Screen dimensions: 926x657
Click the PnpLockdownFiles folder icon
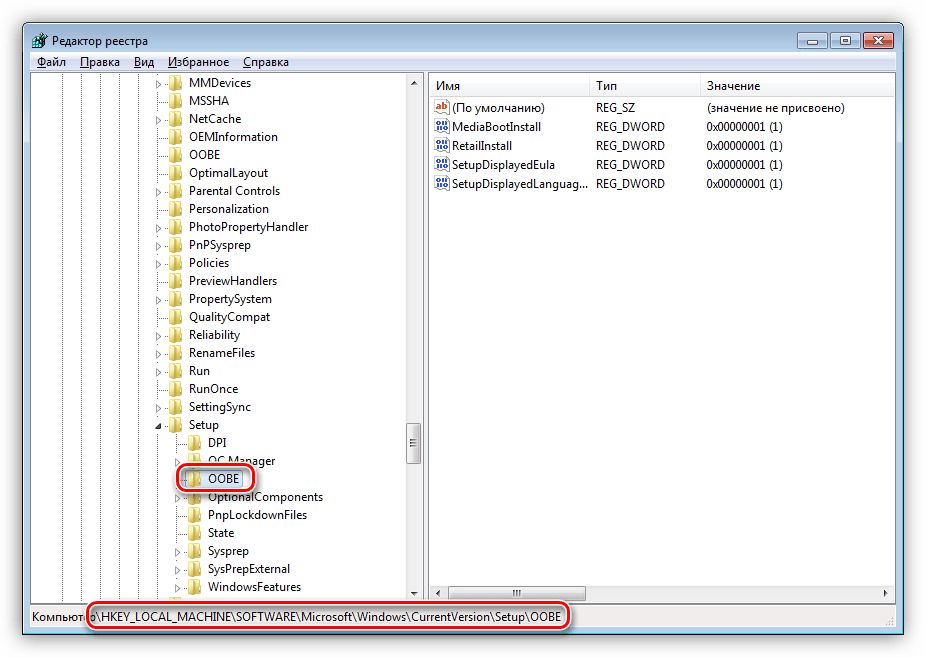coord(194,515)
